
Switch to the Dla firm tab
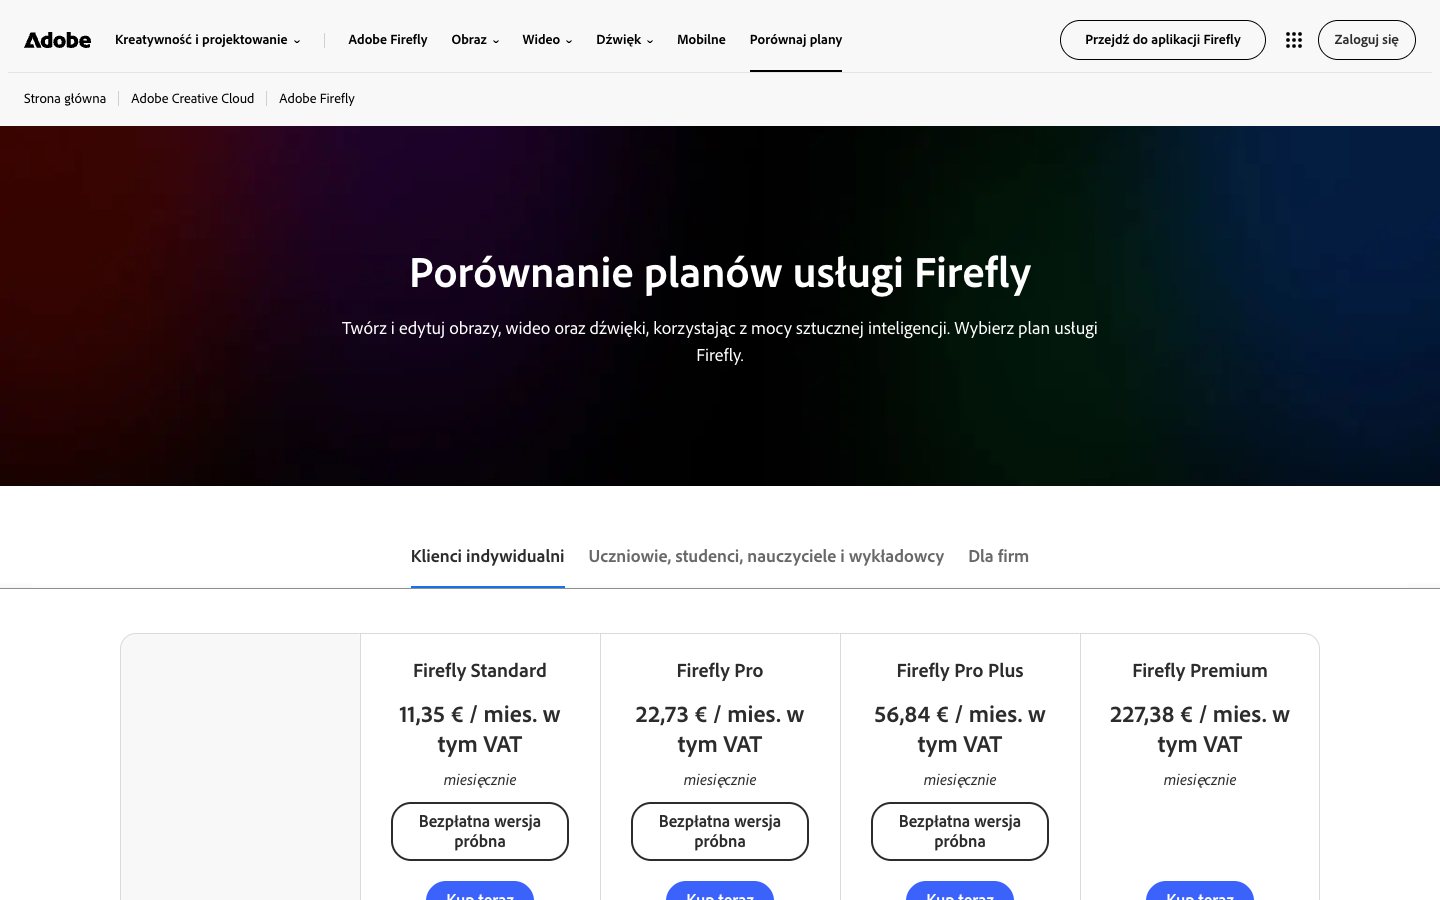click(998, 556)
